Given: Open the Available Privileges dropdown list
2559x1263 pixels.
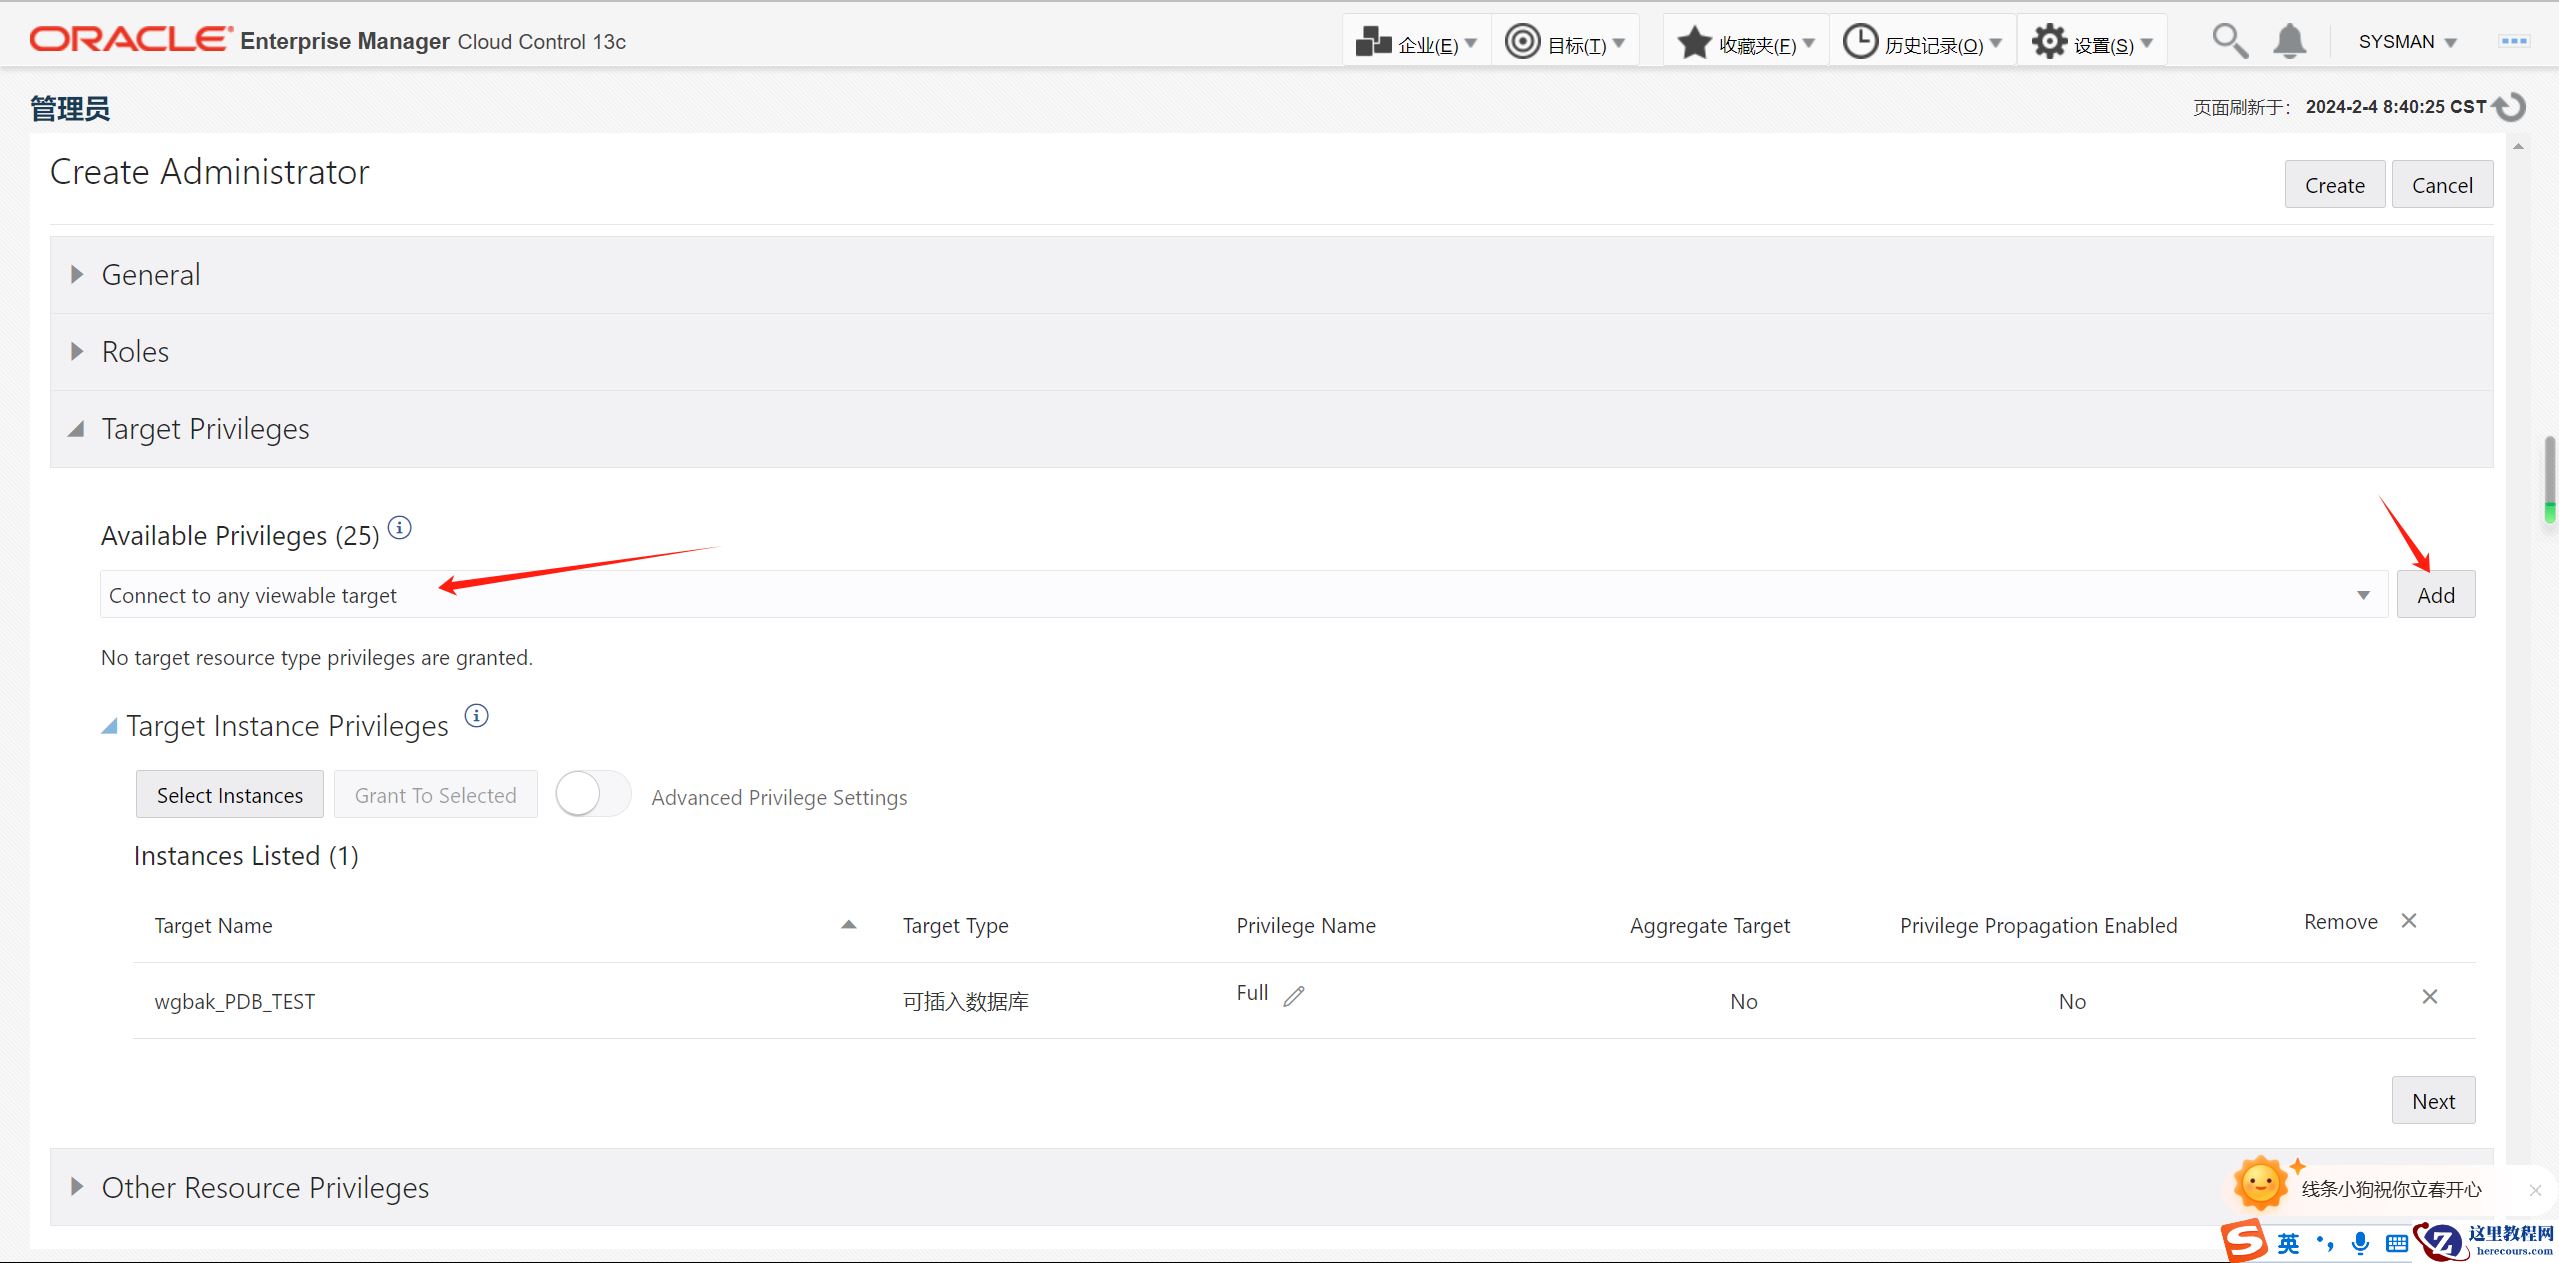Looking at the screenshot, I should pos(2363,595).
